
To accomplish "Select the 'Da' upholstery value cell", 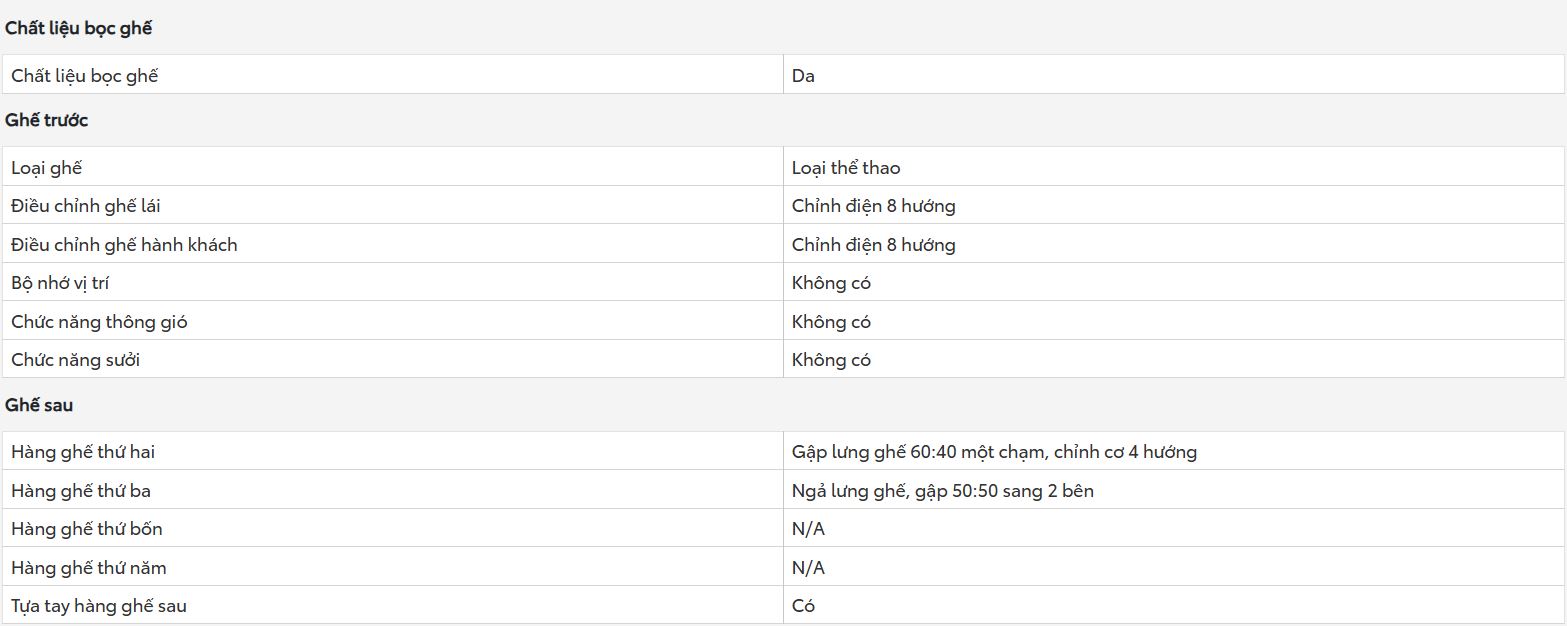I will click(803, 75).
